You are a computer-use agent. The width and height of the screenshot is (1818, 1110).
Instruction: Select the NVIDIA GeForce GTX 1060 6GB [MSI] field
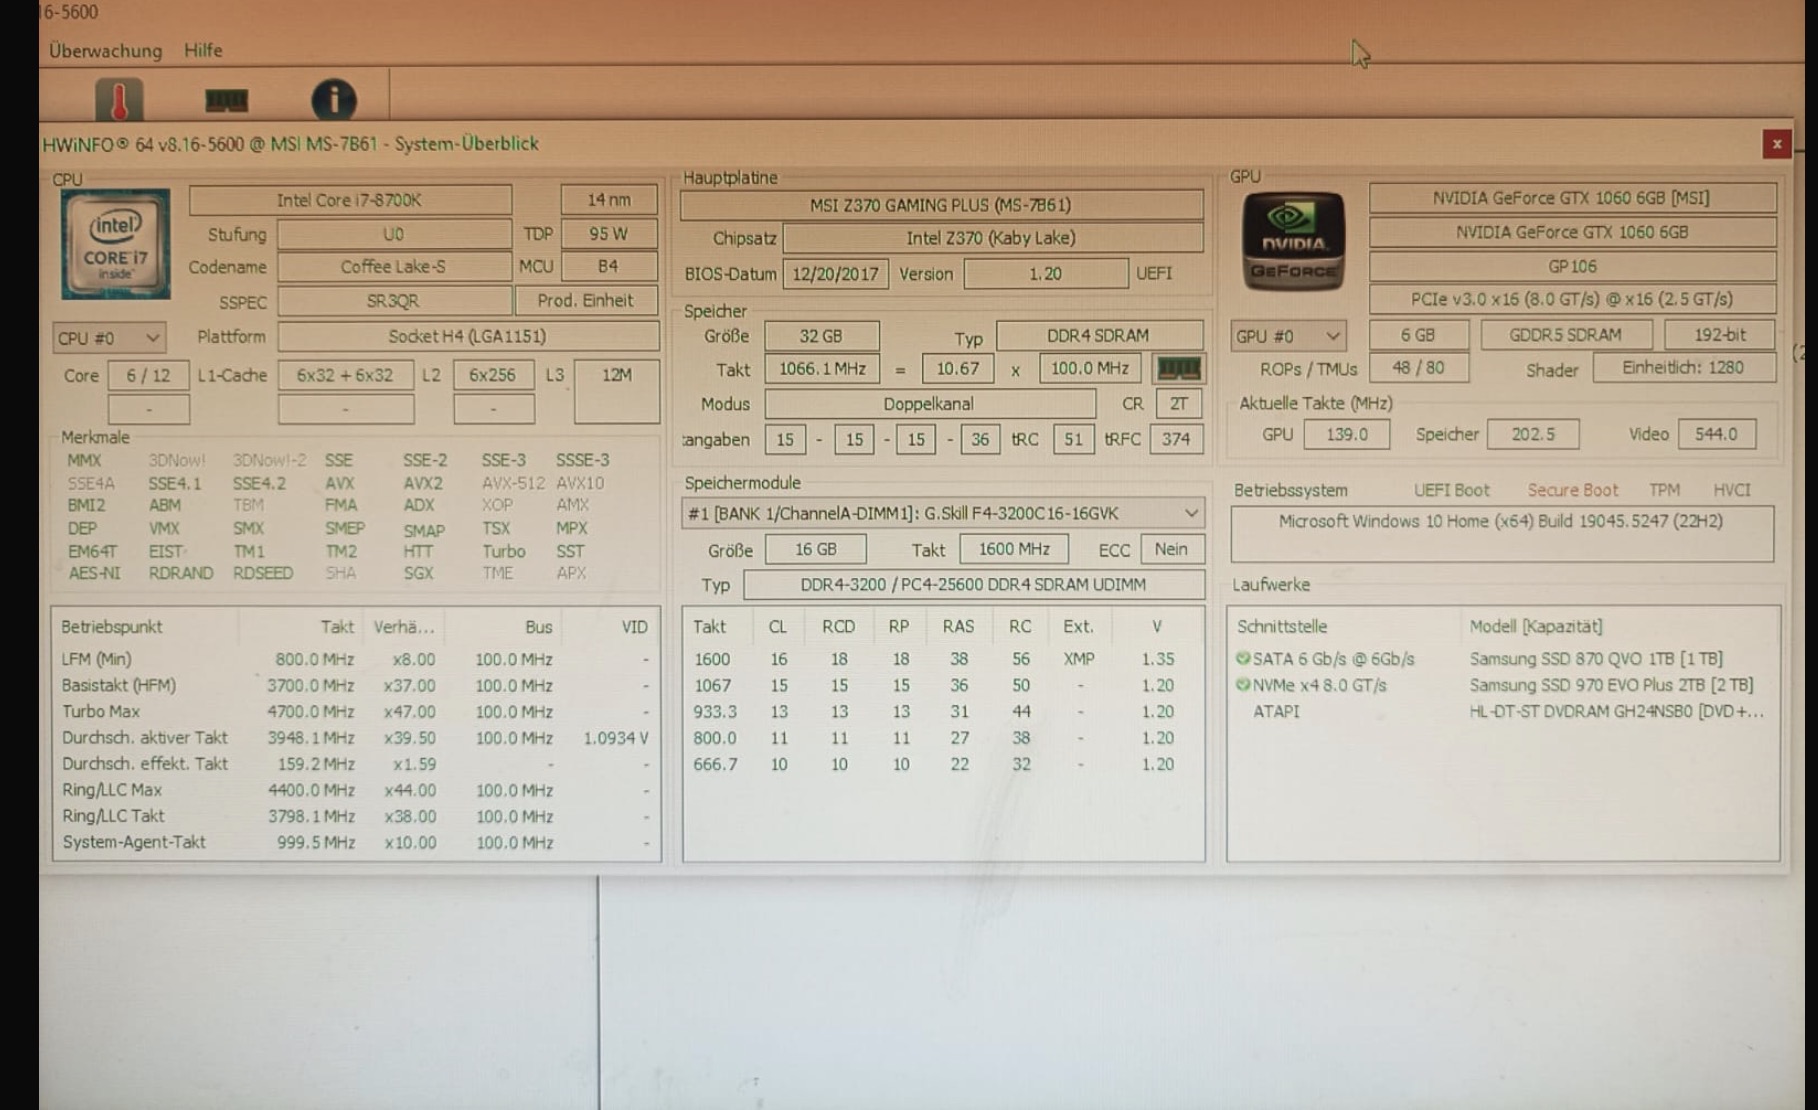pyautogui.click(x=1572, y=198)
